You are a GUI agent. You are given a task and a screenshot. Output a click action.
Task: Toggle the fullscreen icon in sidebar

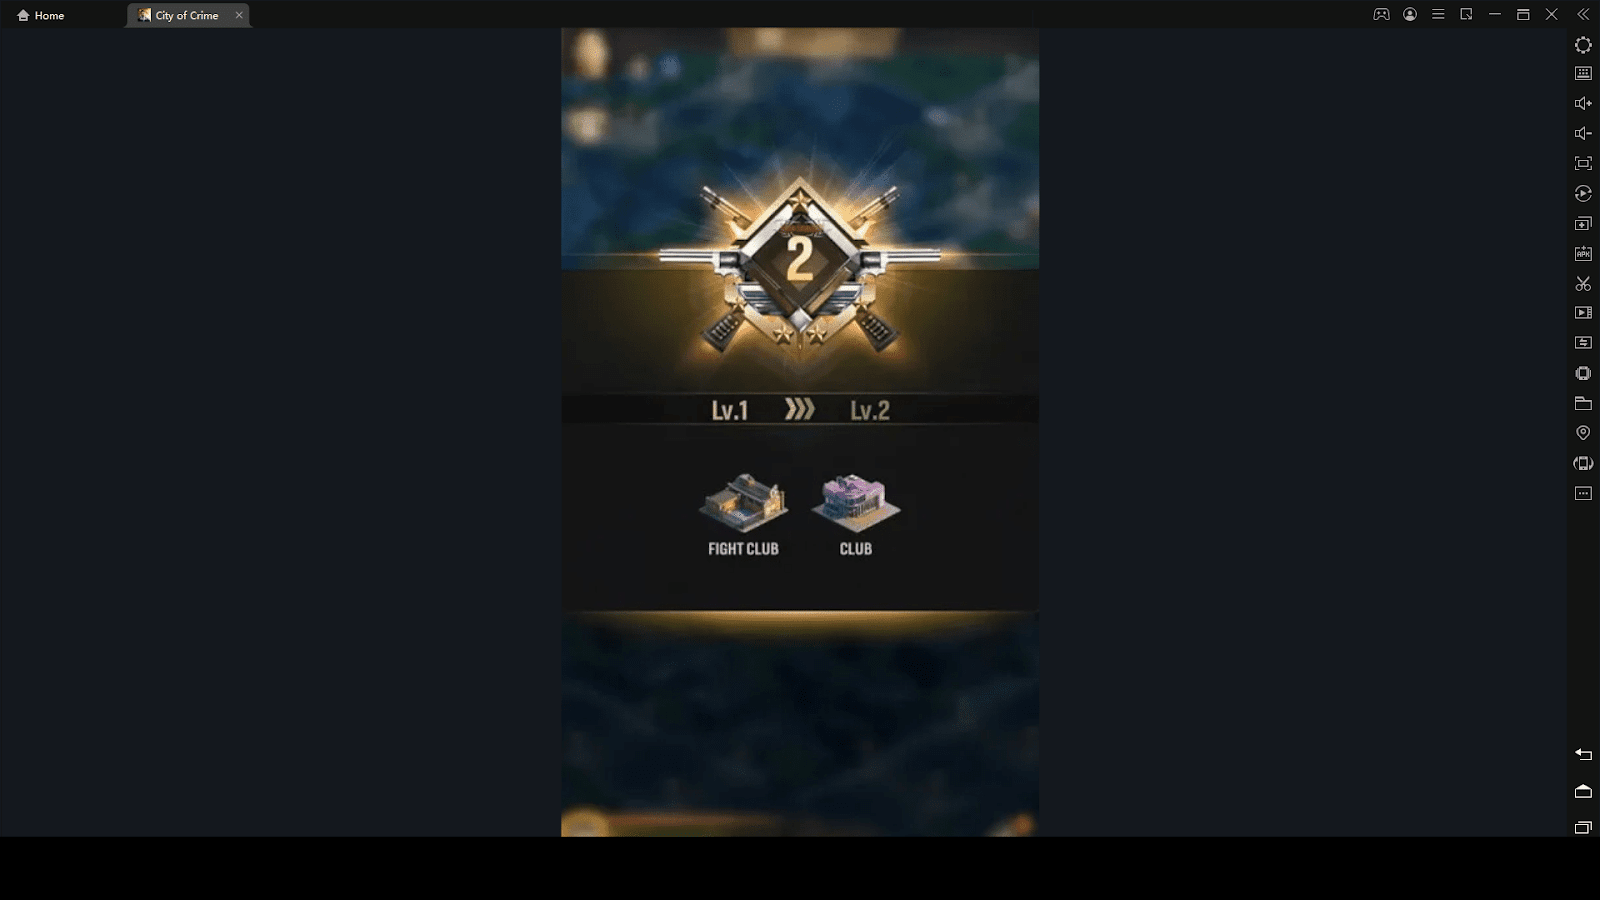(1583, 163)
